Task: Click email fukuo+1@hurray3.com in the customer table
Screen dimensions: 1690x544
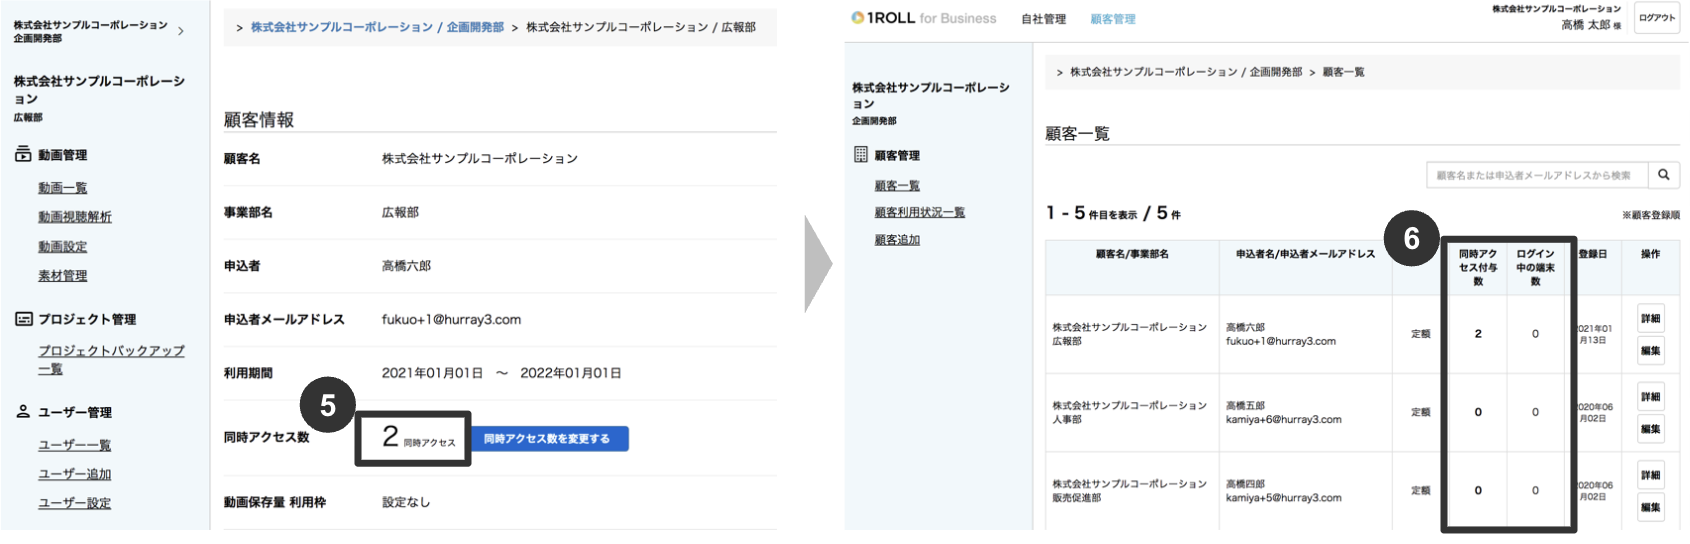Action: 1281,341
